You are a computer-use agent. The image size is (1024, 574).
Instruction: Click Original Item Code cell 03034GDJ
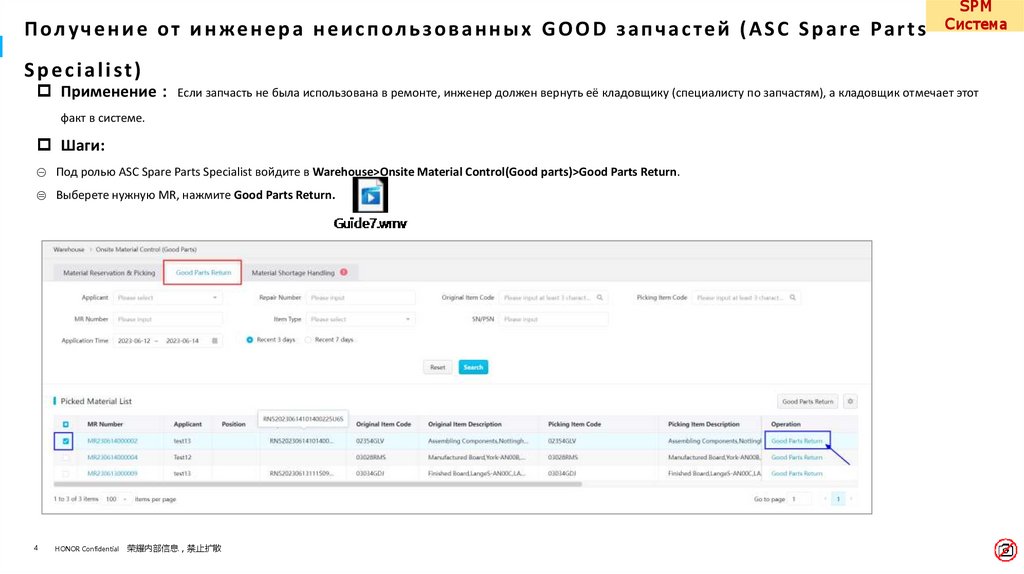(x=370, y=473)
